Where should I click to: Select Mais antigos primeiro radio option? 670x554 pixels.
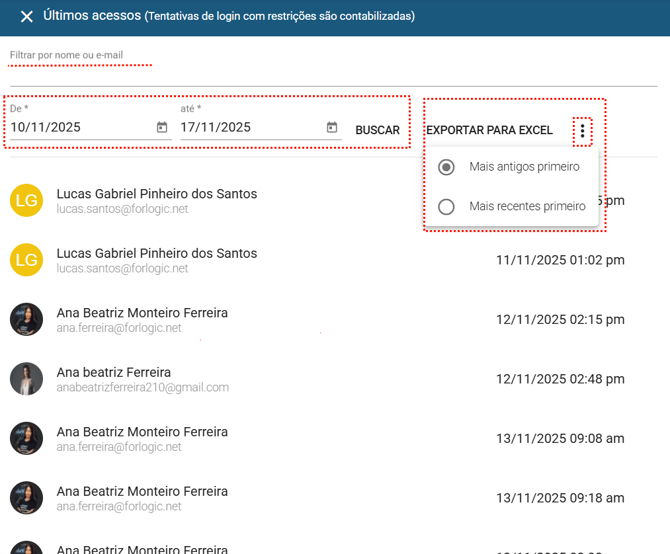[447, 167]
